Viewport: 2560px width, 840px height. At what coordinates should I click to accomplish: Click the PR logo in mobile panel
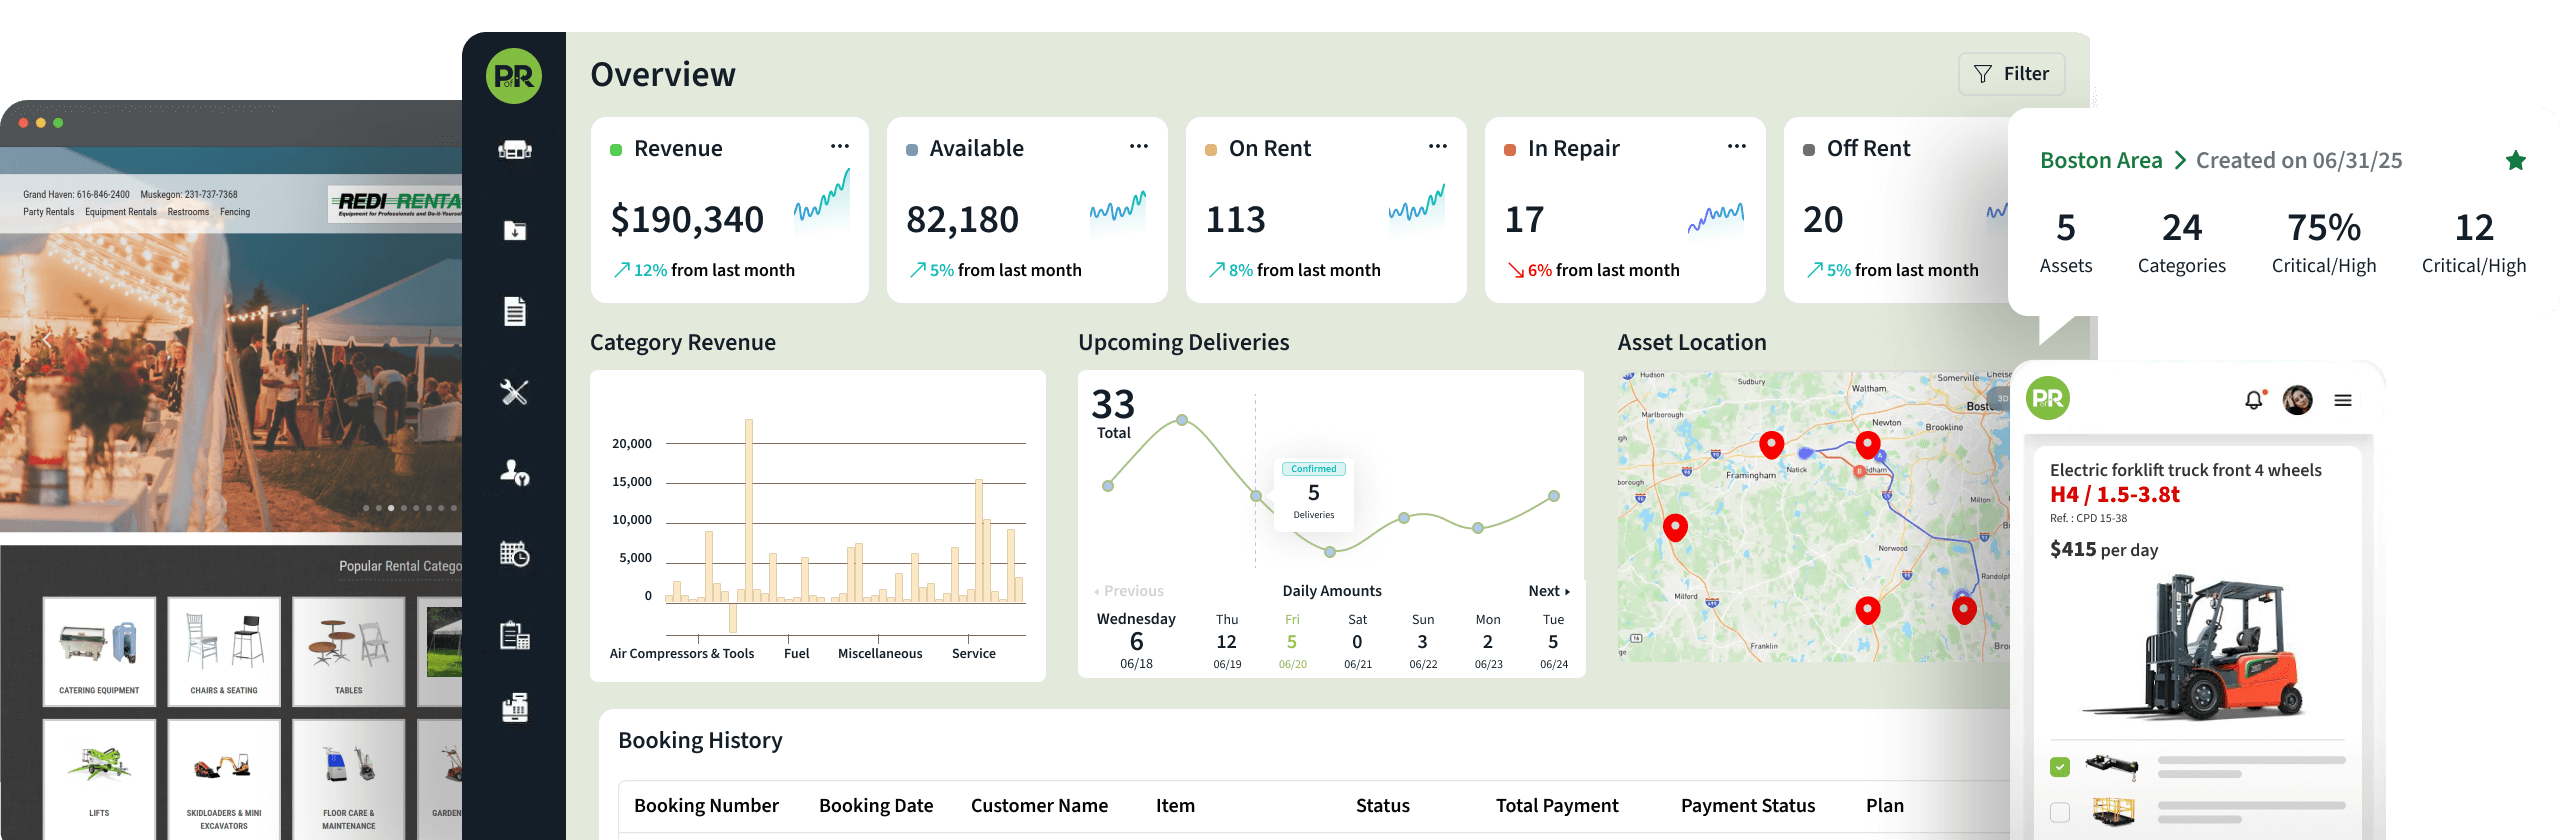[2048, 398]
